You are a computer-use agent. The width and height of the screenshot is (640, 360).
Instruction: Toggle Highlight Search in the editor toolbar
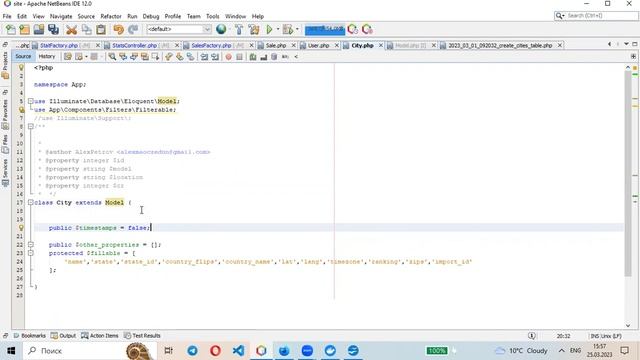144,57
